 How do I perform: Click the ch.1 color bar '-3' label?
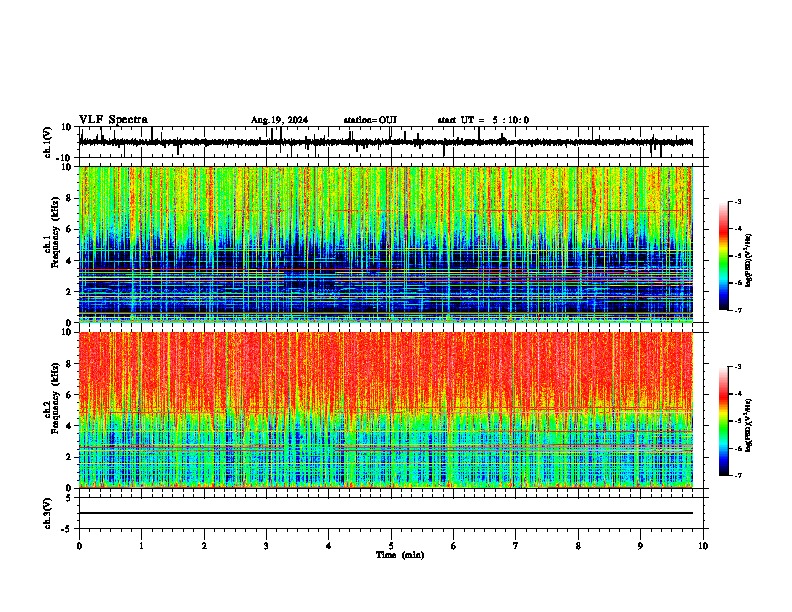(737, 202)
